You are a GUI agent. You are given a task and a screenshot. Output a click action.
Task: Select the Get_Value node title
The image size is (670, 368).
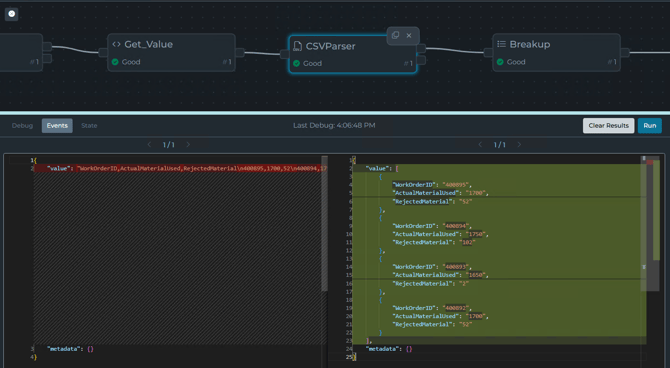(149, 44)
